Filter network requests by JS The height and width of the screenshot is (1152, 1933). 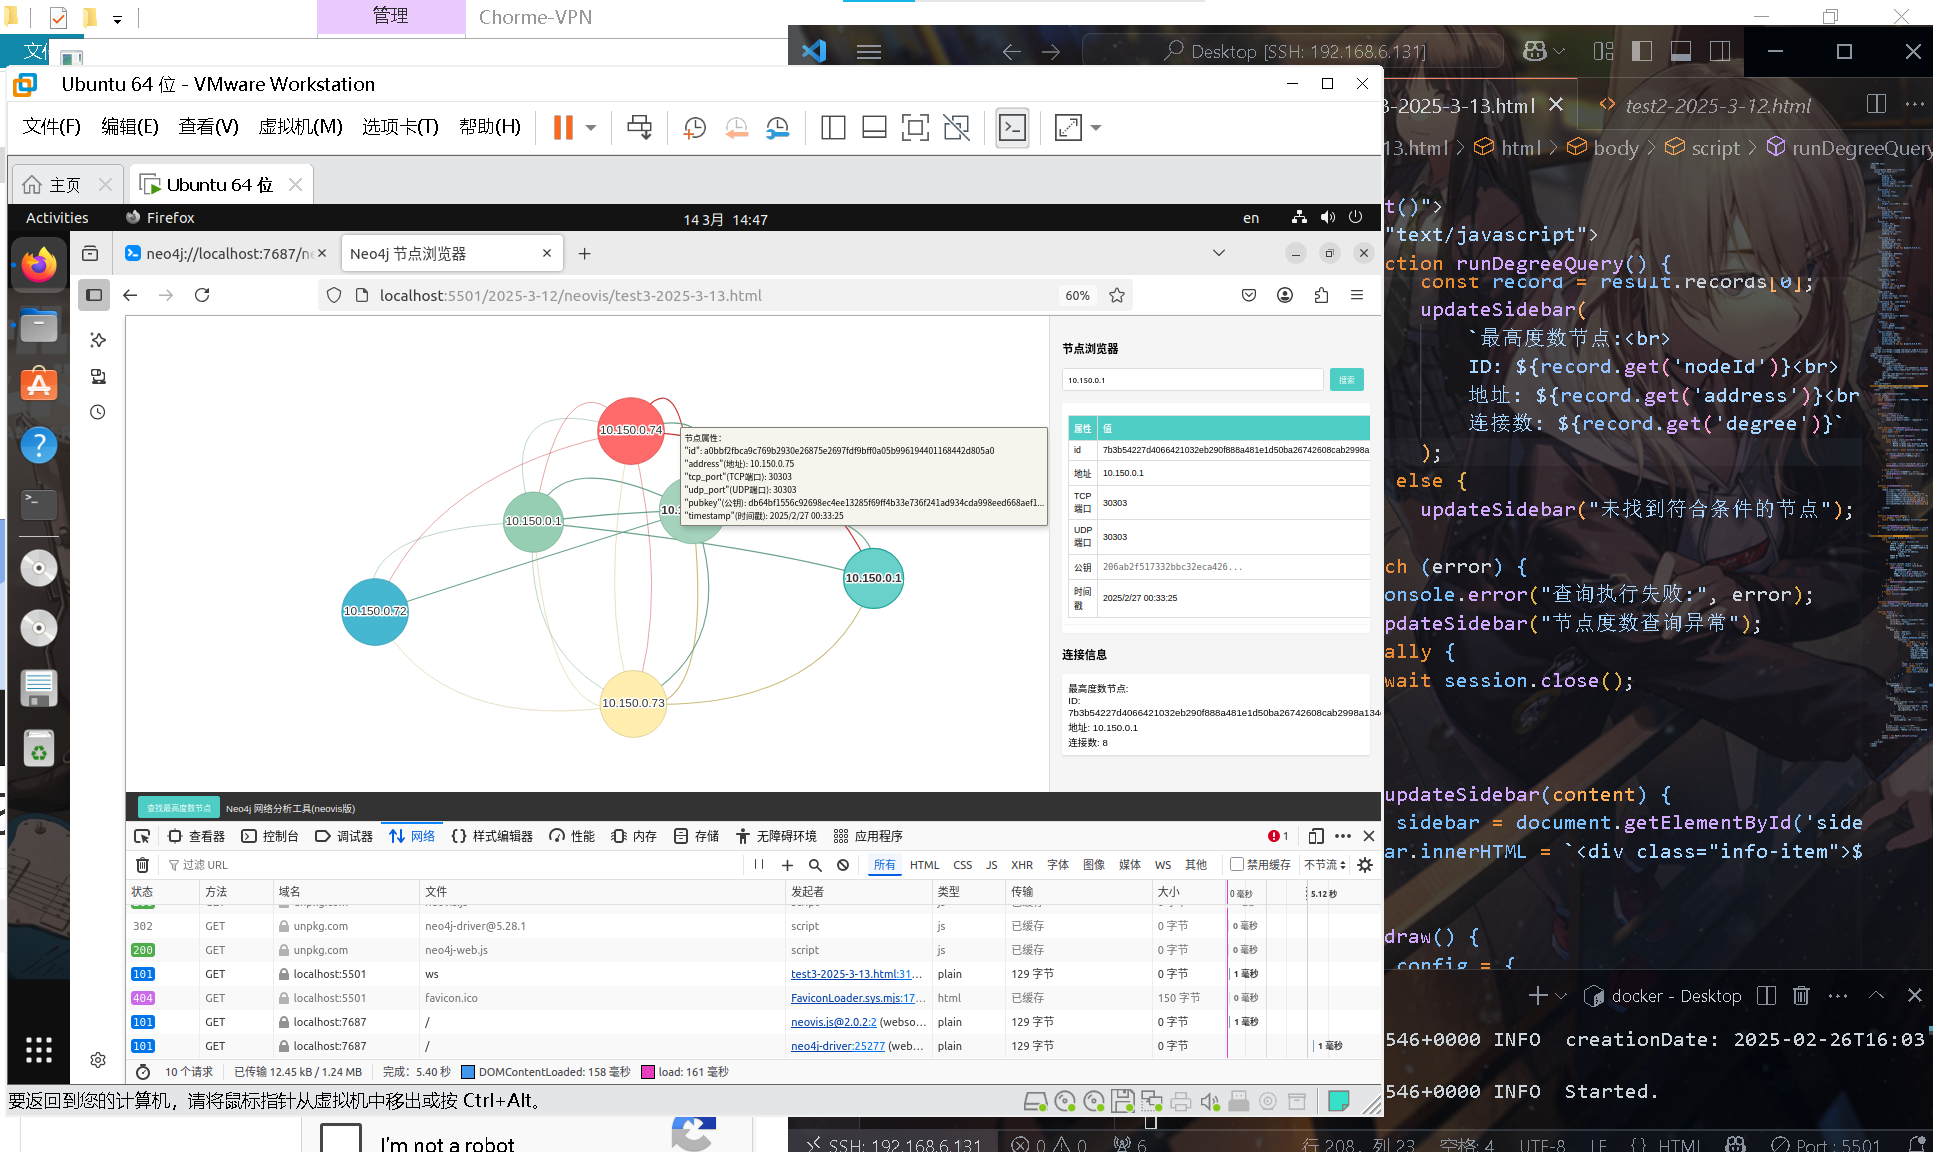991,865
